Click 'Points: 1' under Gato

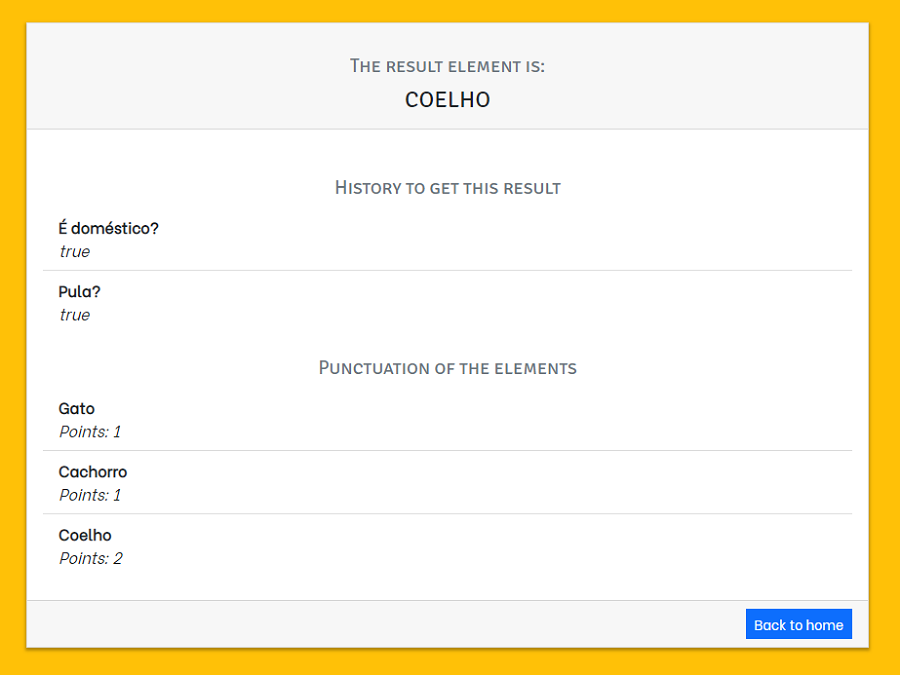[89, 432]
